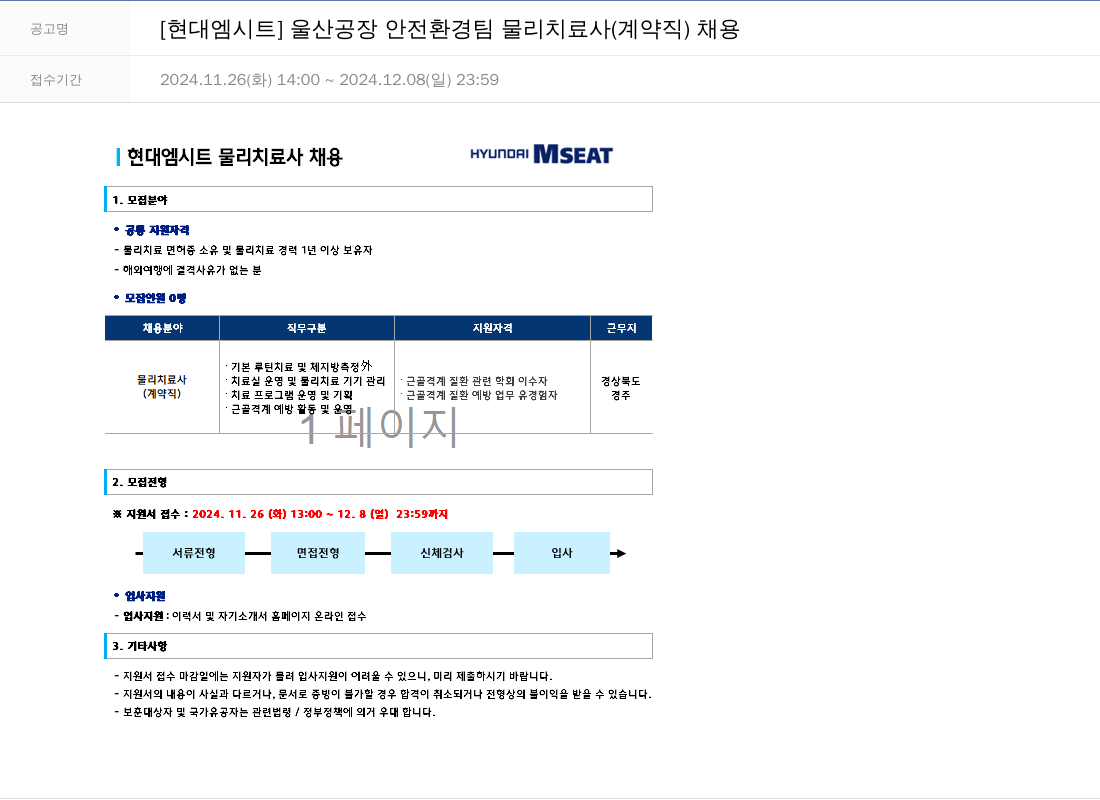Click the "모집인원 0명" subheading

[155, 298]
